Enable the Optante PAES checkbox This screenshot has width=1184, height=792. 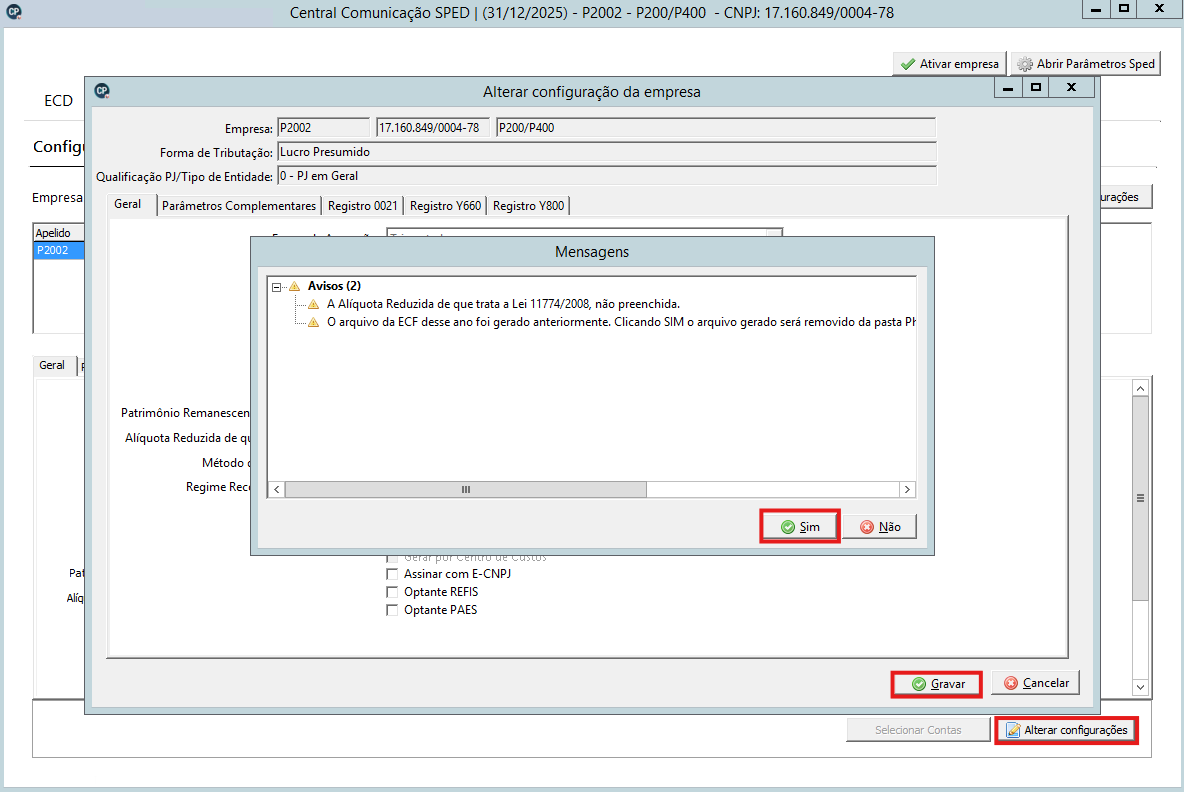pos(392,611)
